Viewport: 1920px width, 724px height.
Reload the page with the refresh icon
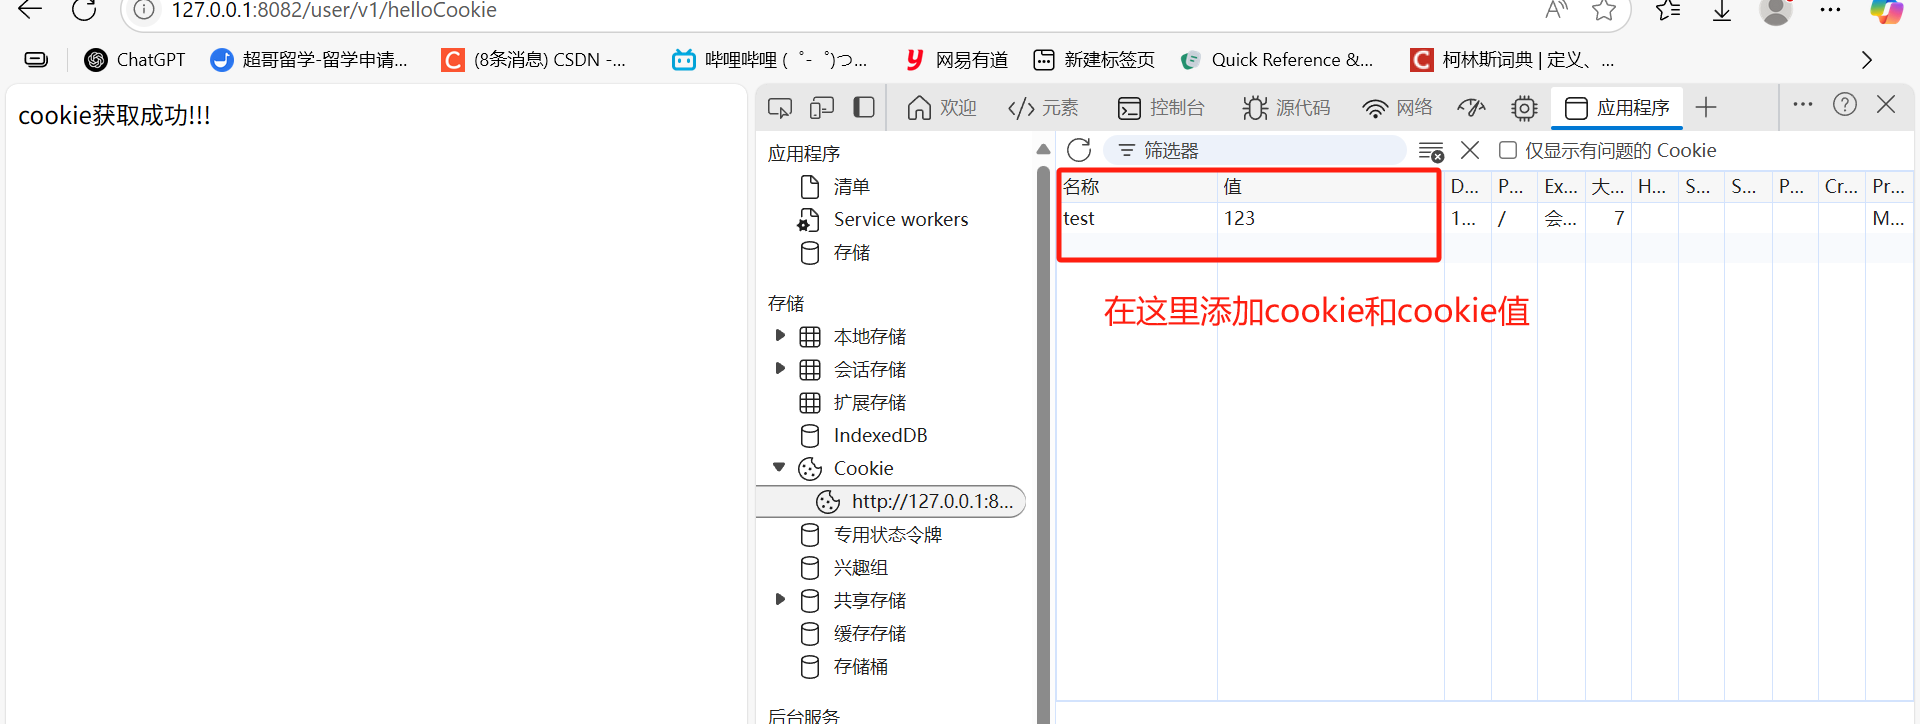point(84,10)
